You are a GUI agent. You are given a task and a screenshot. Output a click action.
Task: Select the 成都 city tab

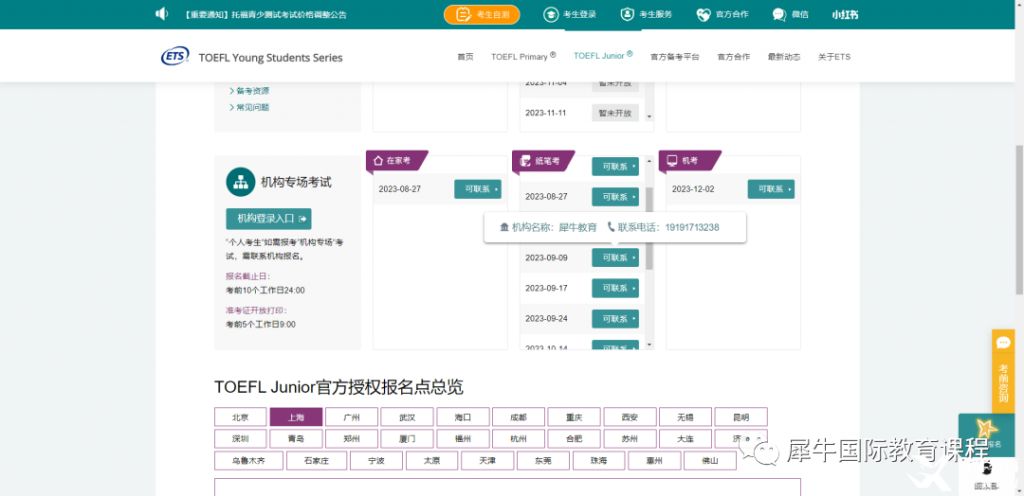[519, 417]
